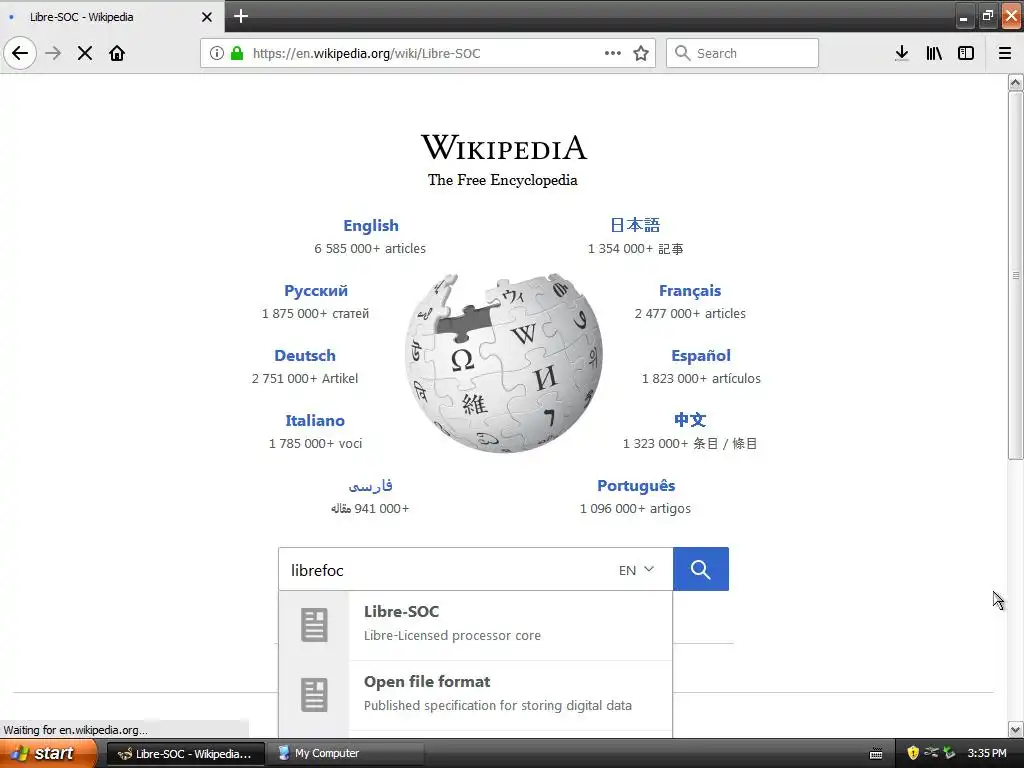
Task: Click the scrollbar up arrow
Action: 1015,82
